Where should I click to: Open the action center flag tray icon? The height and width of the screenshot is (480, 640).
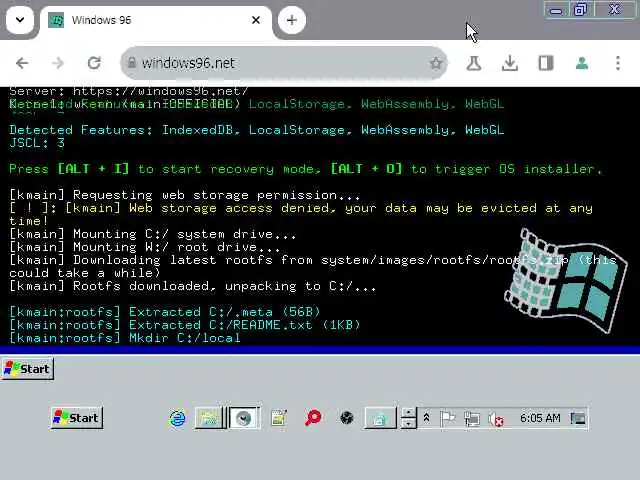[x=448, y=418]
